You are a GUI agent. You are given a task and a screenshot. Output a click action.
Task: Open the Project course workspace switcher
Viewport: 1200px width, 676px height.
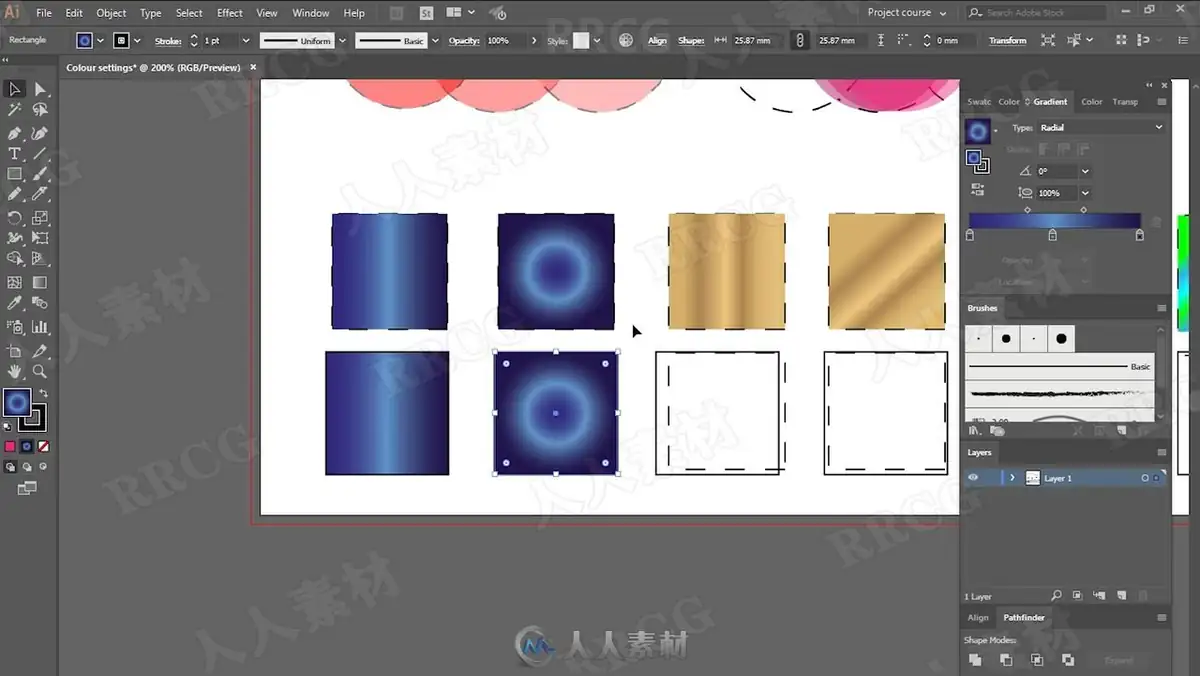click(x=906, y=13)
